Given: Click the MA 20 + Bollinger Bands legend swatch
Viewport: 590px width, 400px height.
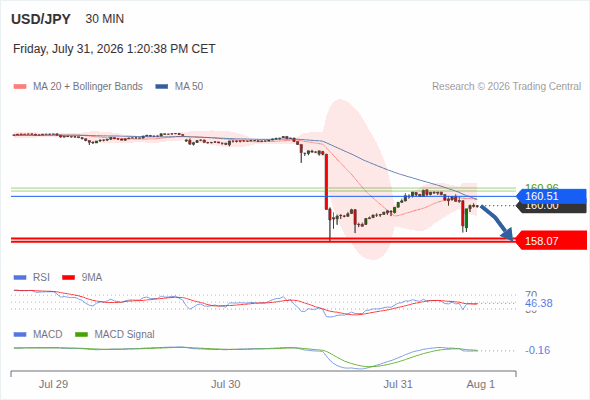Looking at the screenshot, I should click(x=20, y=87).
